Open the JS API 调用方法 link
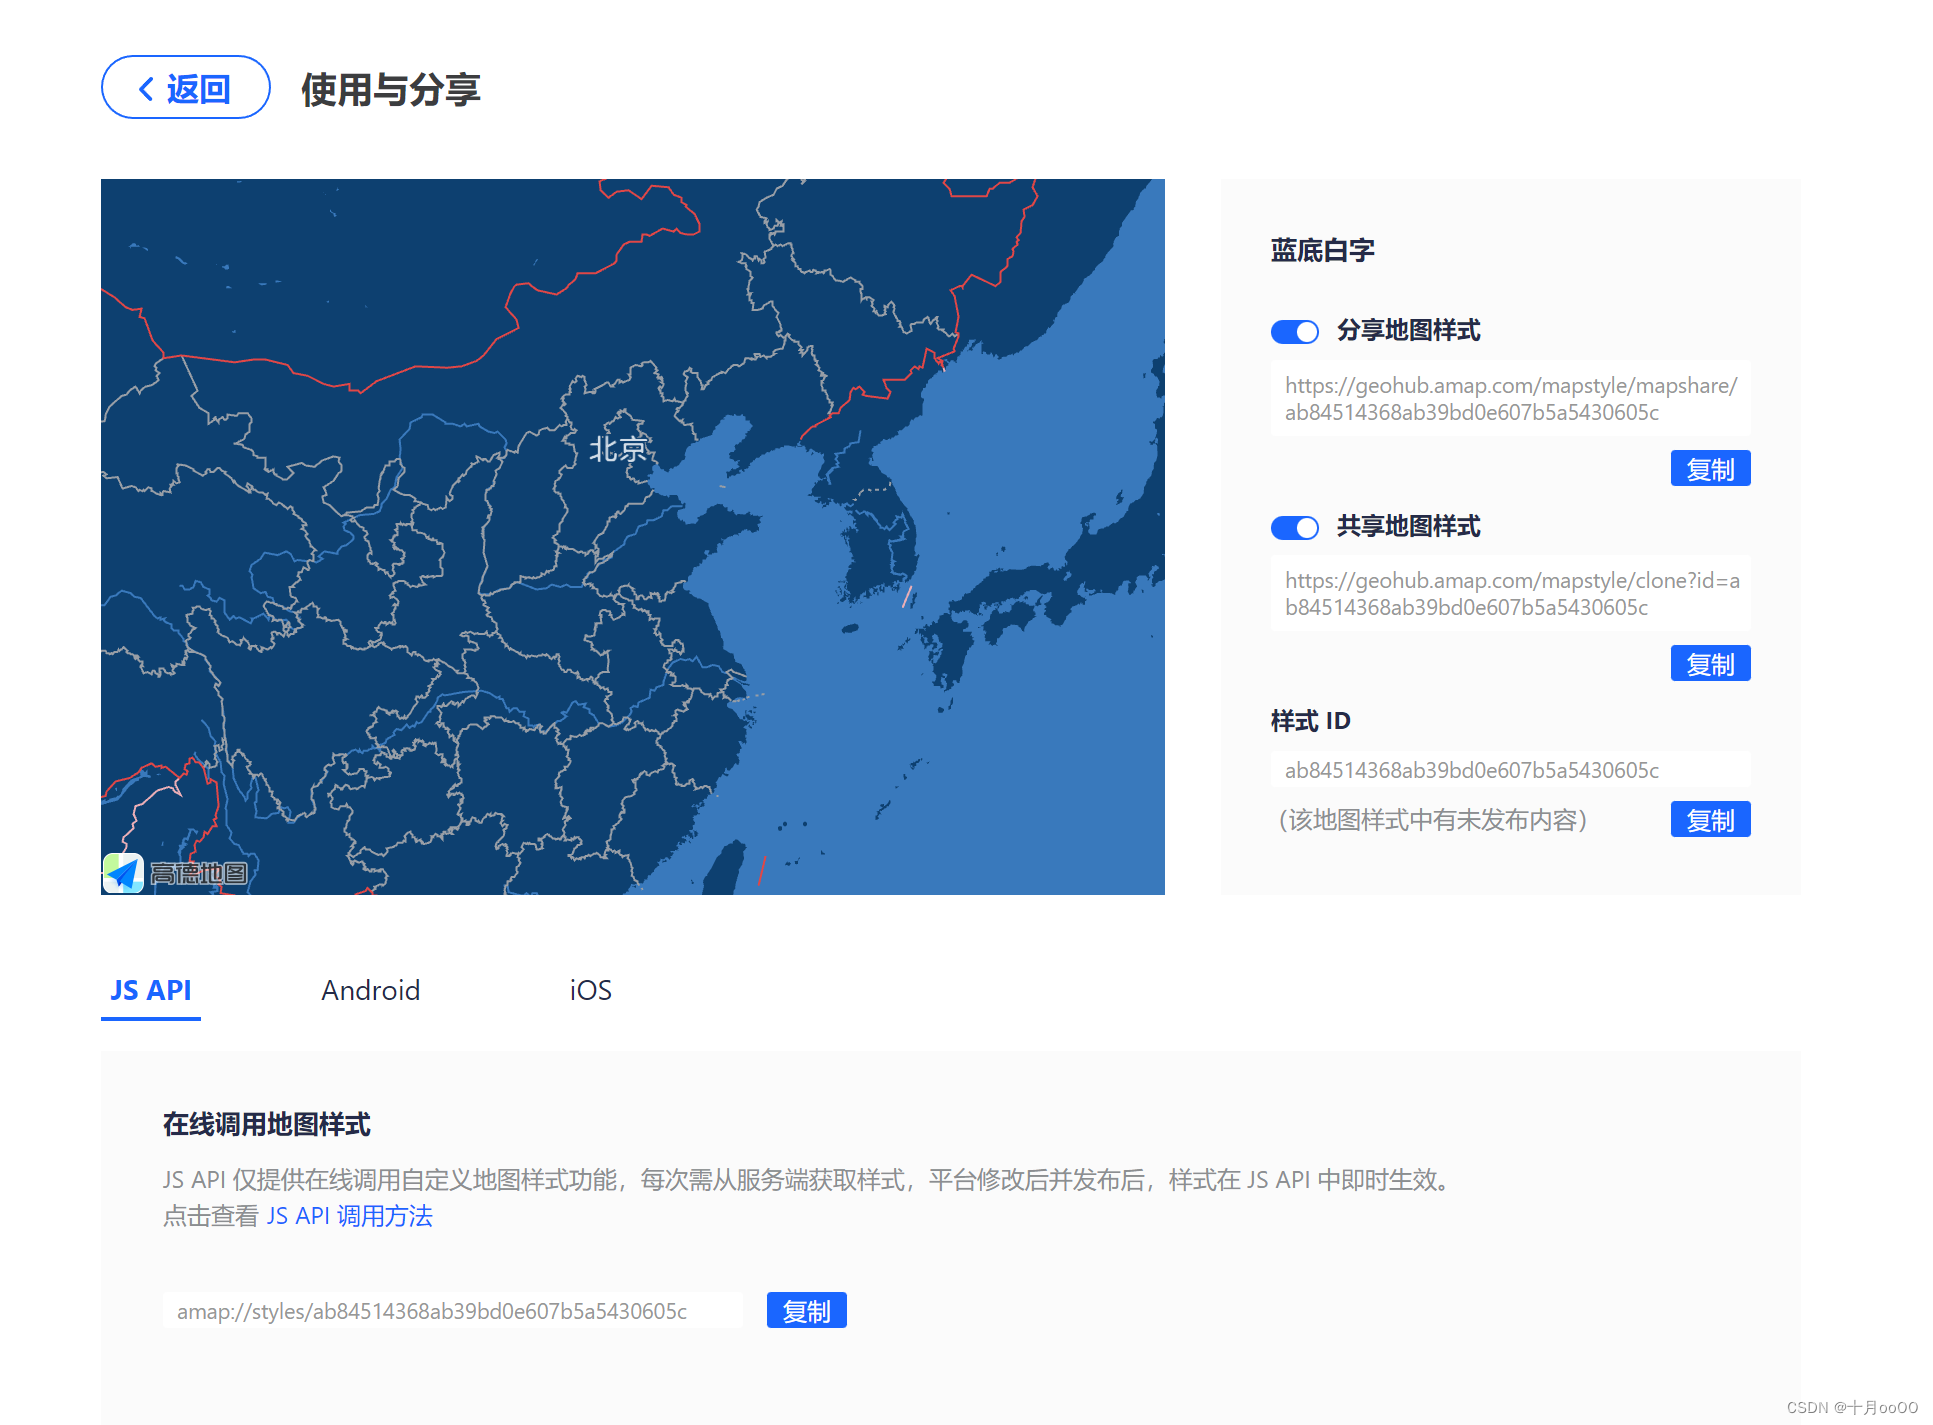The height and width of the screenshot is (1425, 1933). 350,1215
